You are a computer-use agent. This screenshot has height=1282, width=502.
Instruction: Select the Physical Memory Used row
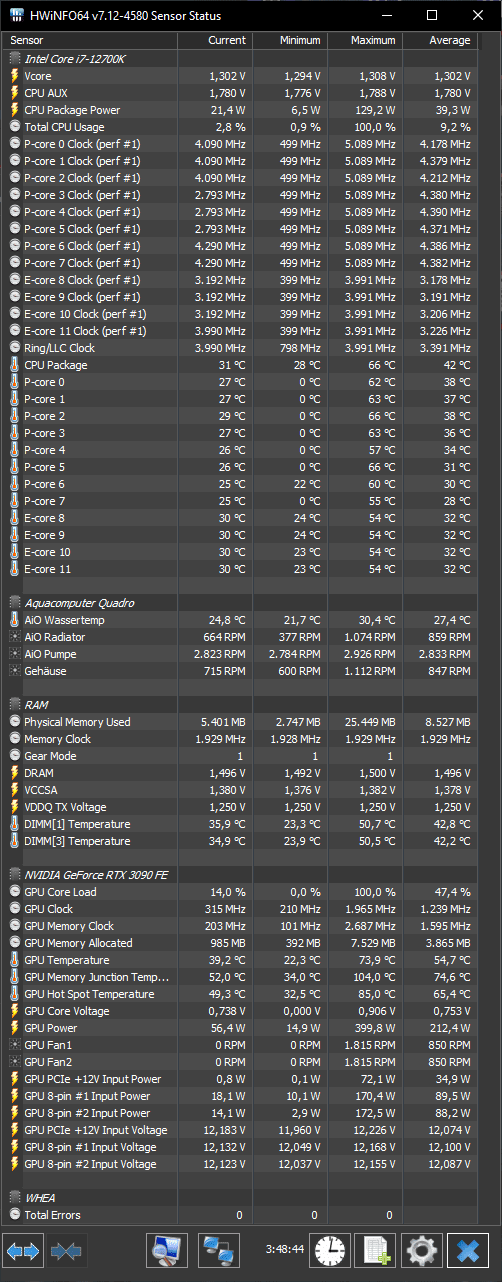241,722
